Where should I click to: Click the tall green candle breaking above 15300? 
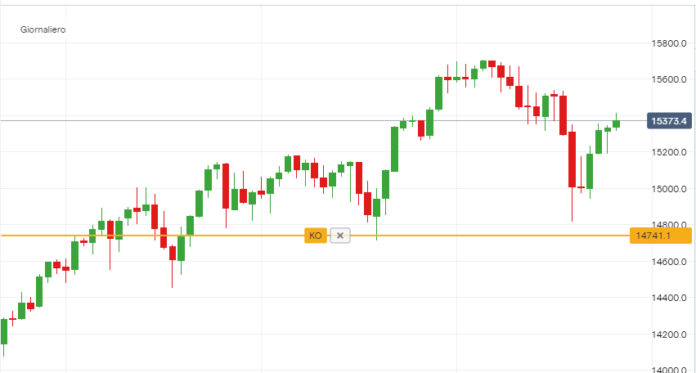[x=394, y=149]
